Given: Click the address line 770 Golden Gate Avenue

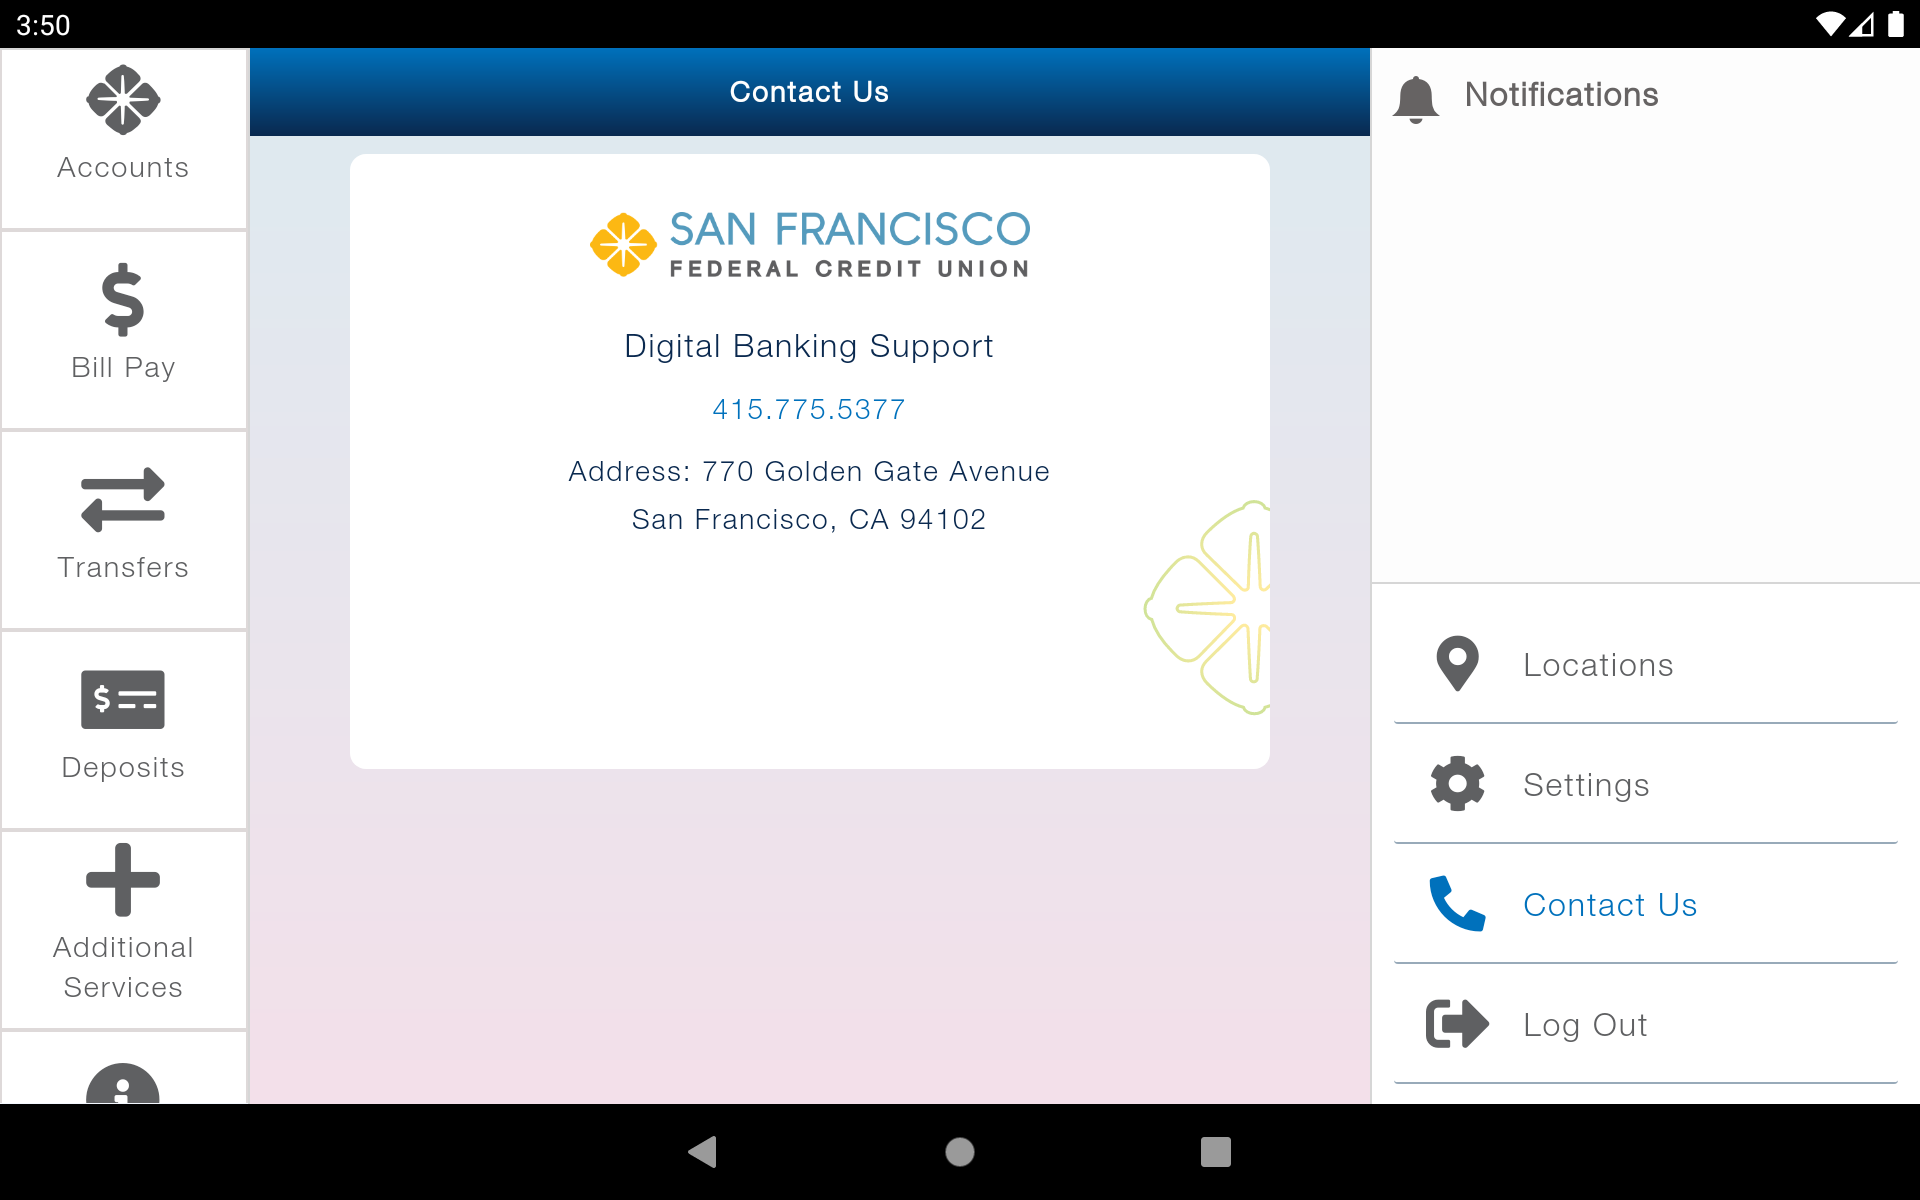Looking at the screenshot, I should 809,471.
